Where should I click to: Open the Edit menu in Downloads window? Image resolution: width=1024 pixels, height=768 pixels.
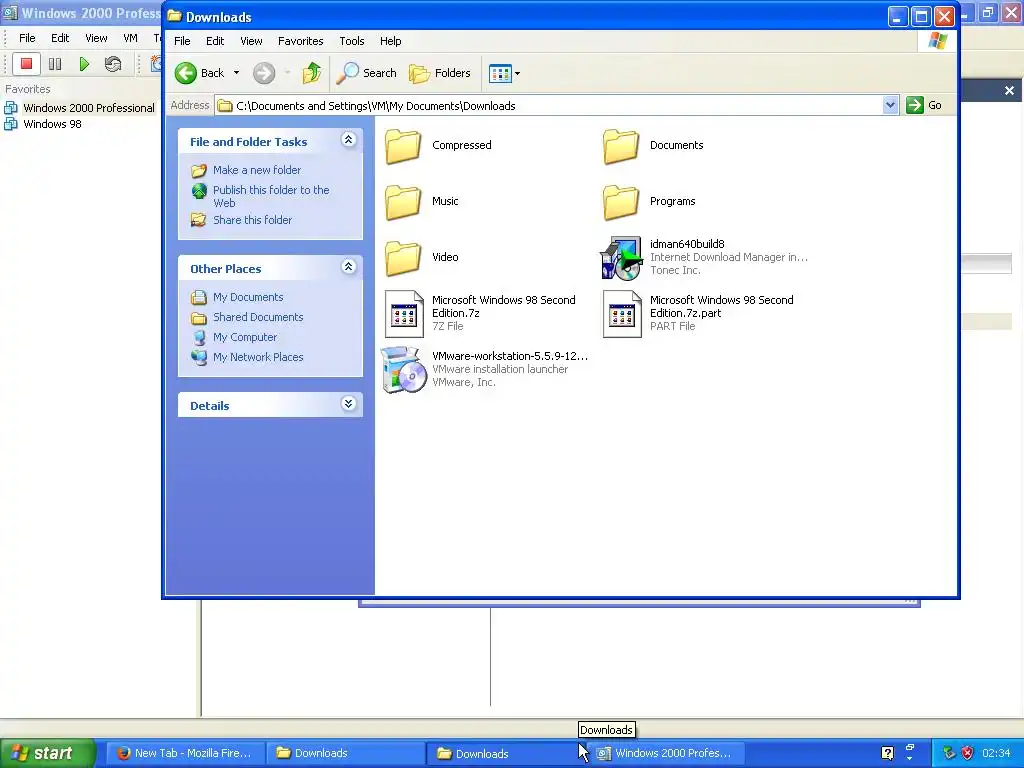coord(215,41)
